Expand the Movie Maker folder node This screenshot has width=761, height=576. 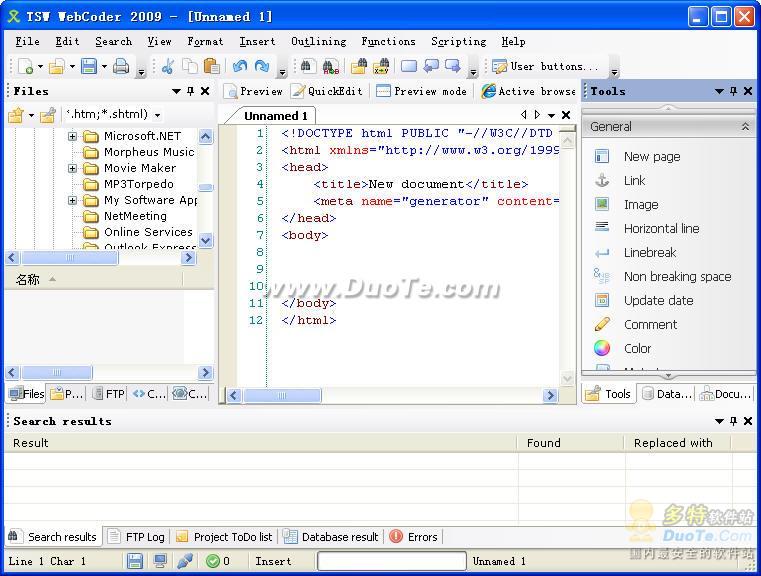pyautogui.click(x=72, y=168)
